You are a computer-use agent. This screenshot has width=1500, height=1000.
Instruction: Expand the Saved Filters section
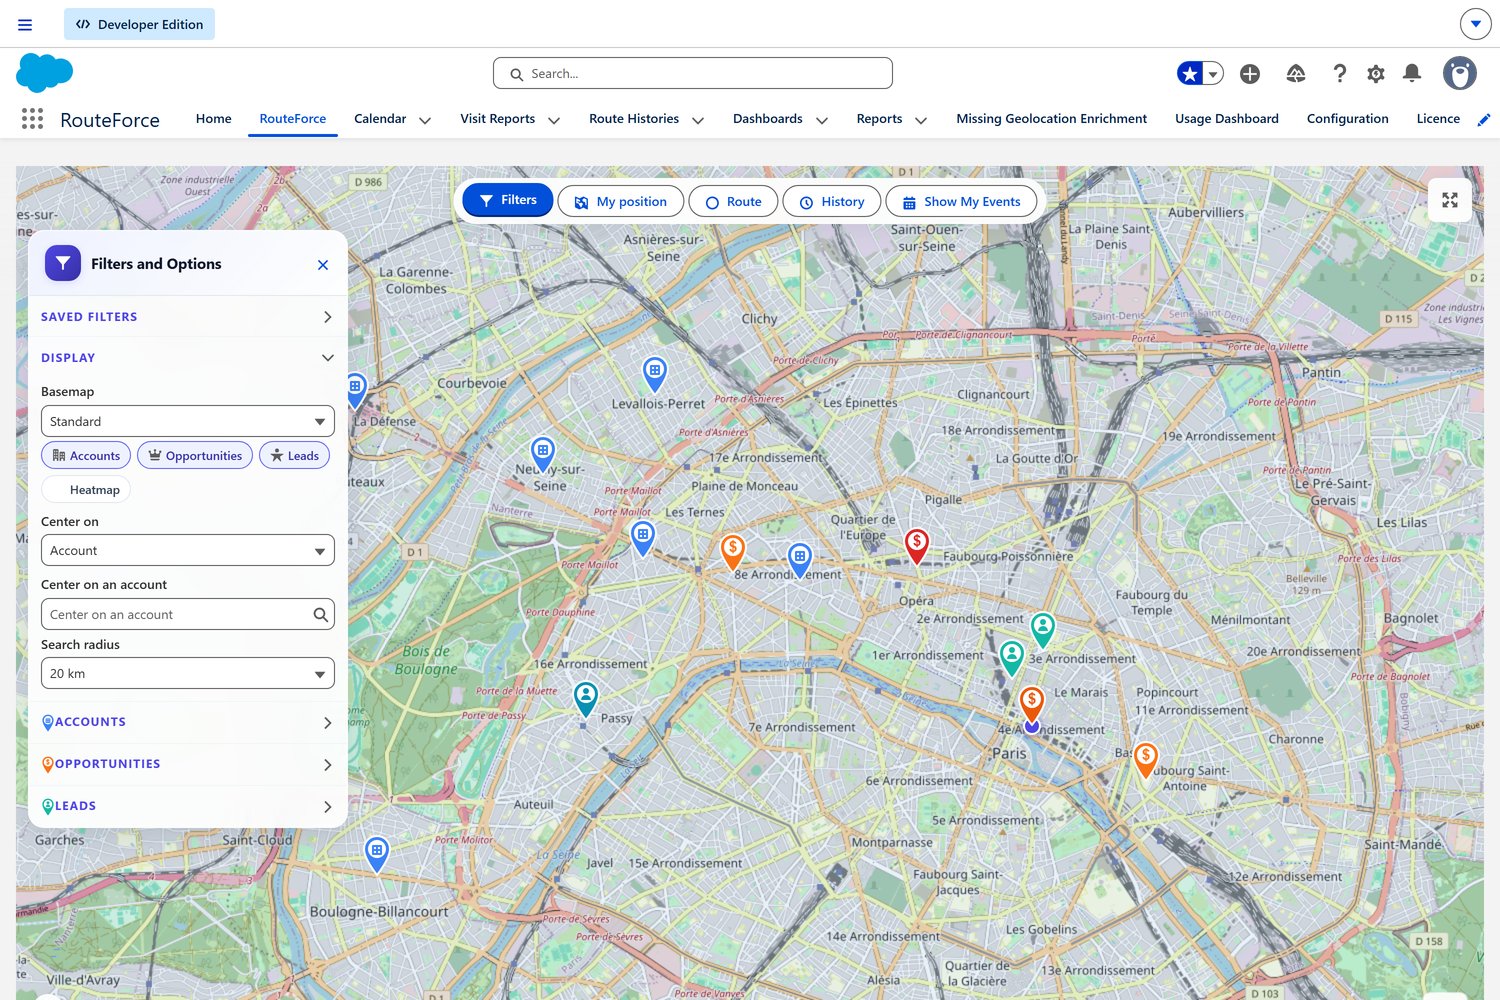[x=187, y=317]
